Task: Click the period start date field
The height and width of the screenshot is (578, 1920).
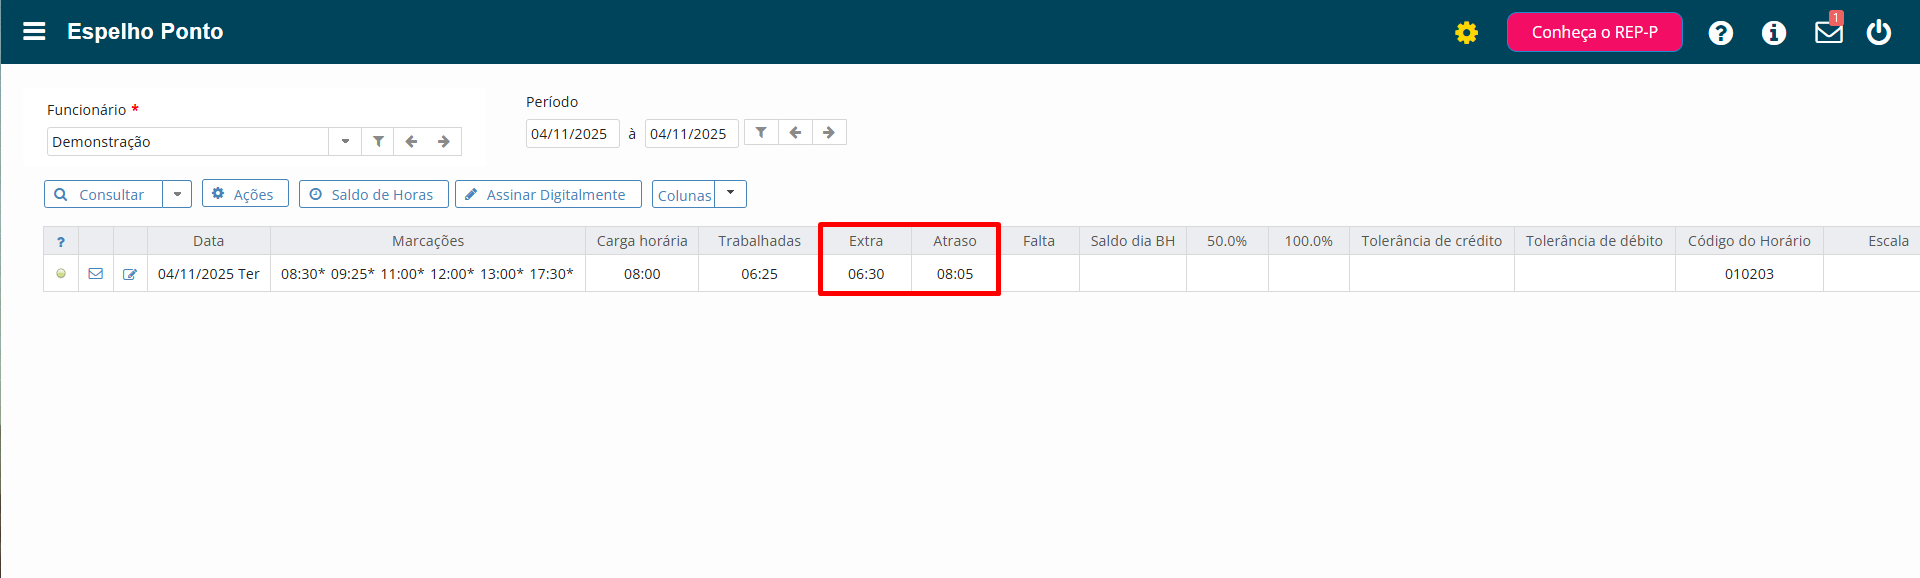Action: 572,134
